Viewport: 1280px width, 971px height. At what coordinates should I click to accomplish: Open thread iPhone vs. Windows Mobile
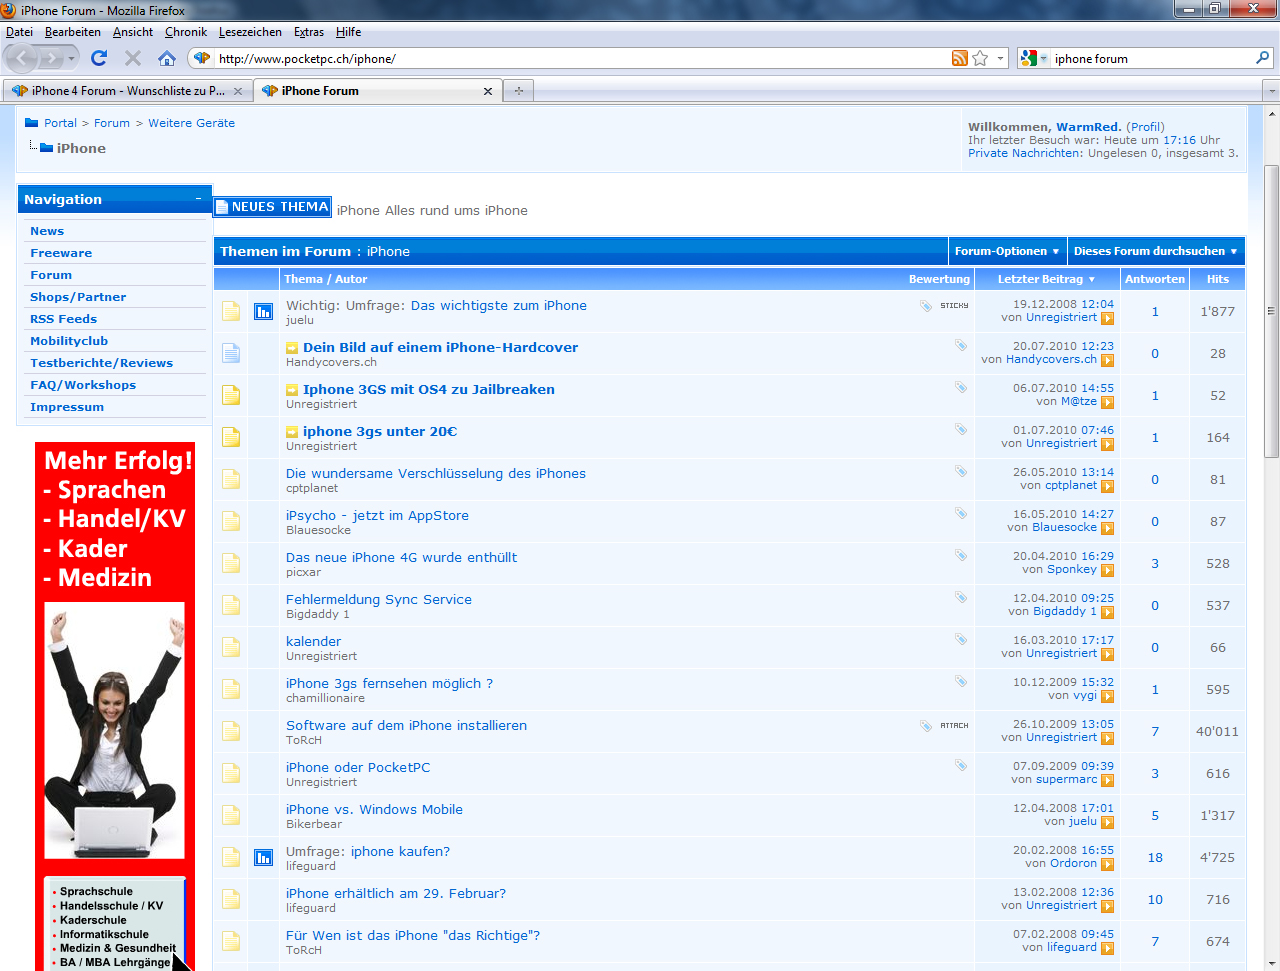(x=374, y=809)
